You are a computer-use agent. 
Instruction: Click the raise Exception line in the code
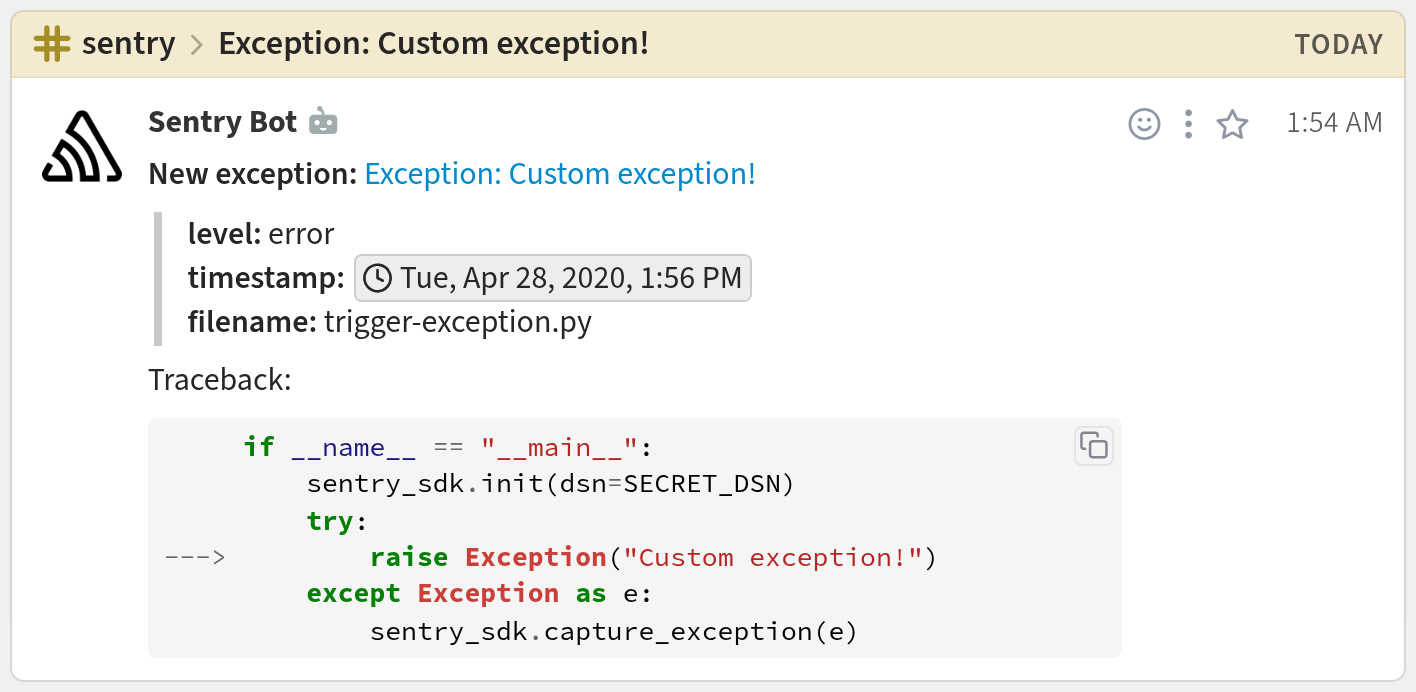[651, 557]
